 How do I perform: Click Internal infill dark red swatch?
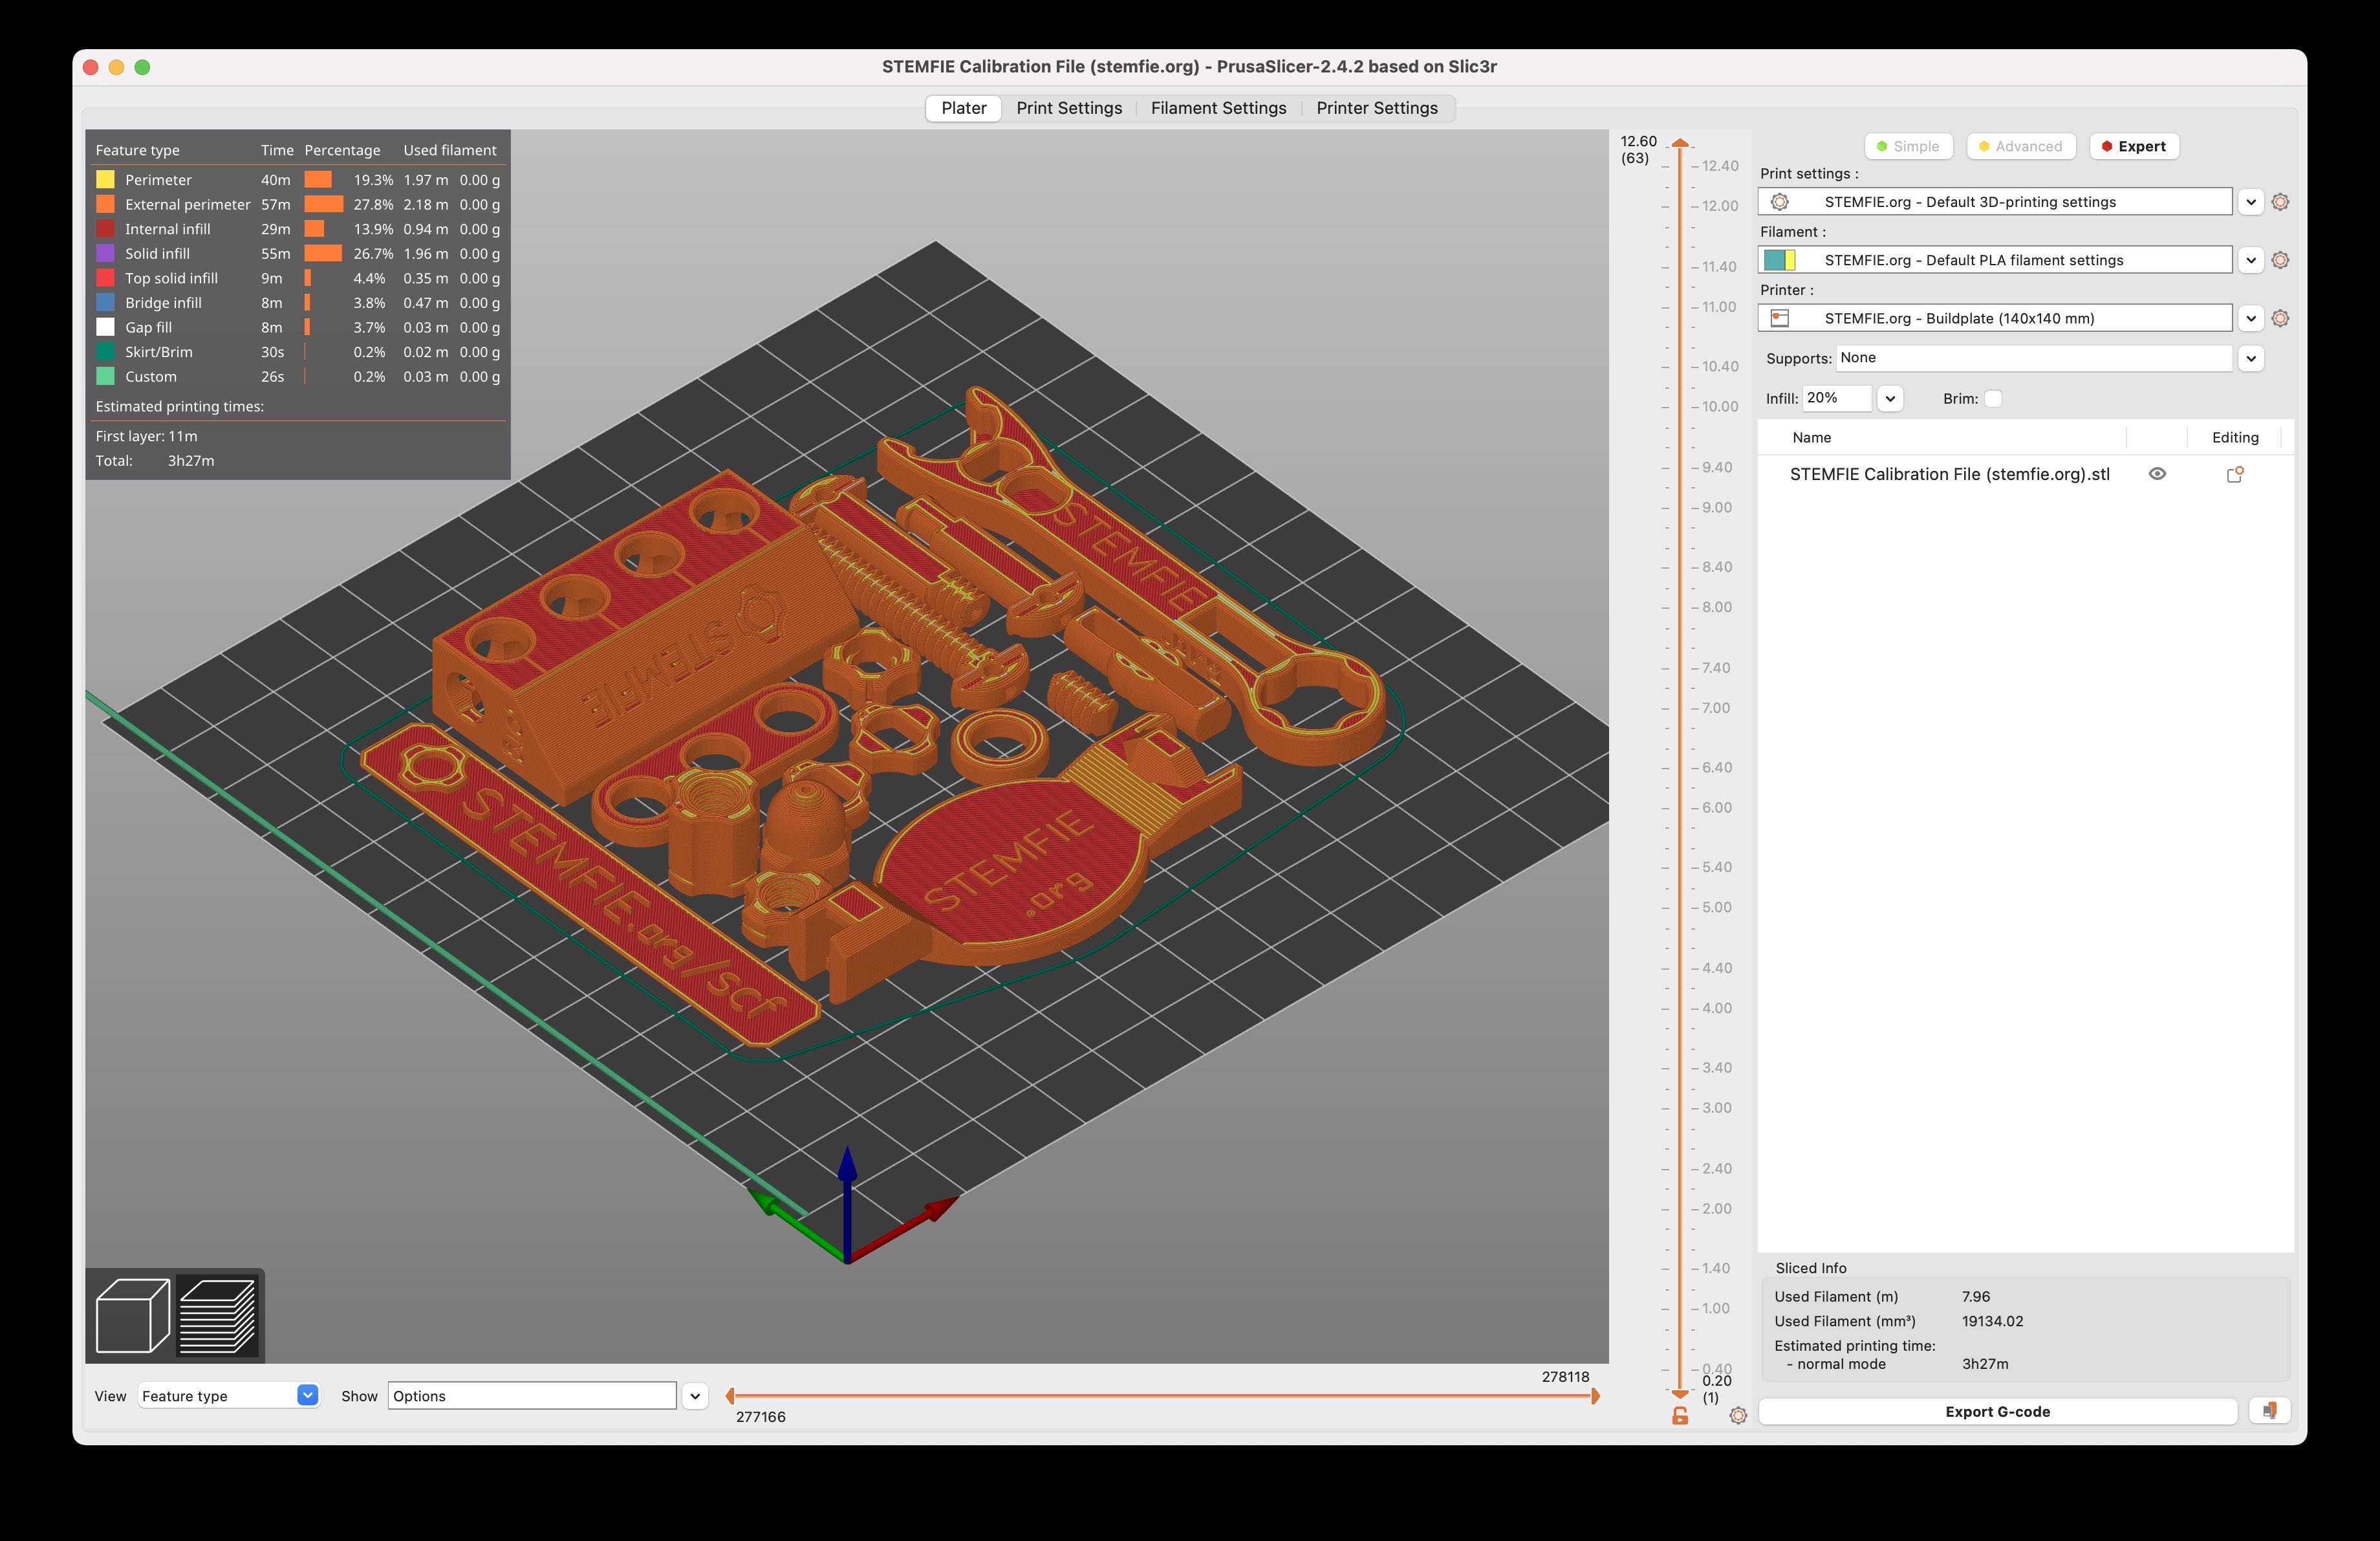pos(105,229)
